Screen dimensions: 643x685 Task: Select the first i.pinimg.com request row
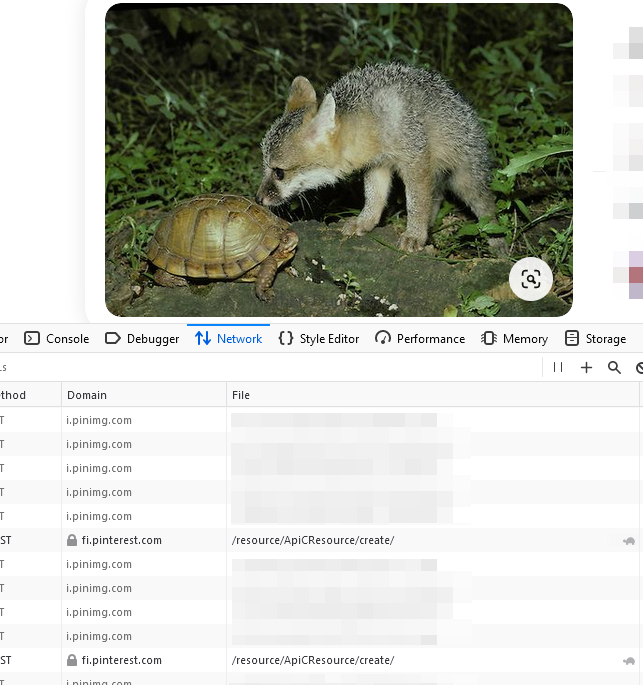(x=99, y=420)
